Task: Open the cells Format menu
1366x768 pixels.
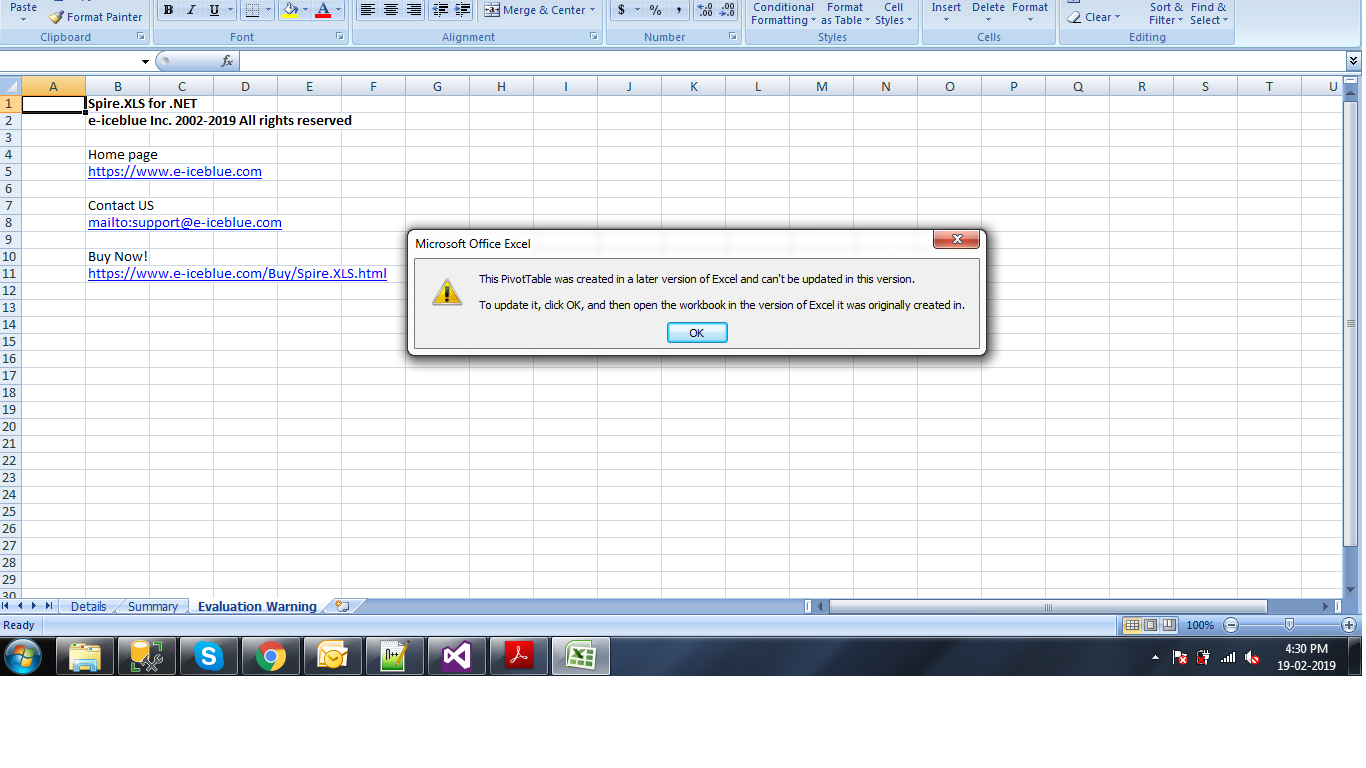Action: [1030, 13]
